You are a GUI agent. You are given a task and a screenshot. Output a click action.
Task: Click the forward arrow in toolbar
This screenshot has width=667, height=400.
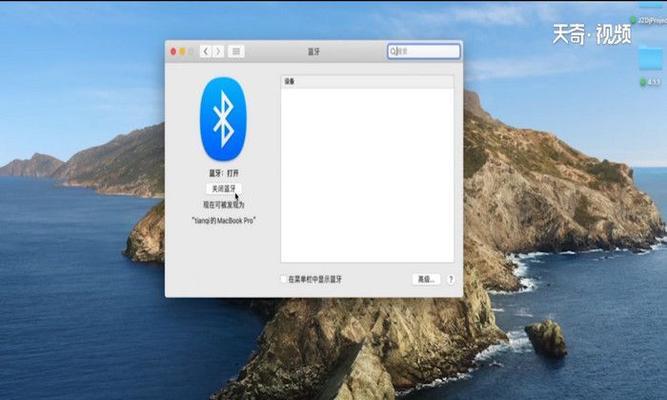click(218, 51)
